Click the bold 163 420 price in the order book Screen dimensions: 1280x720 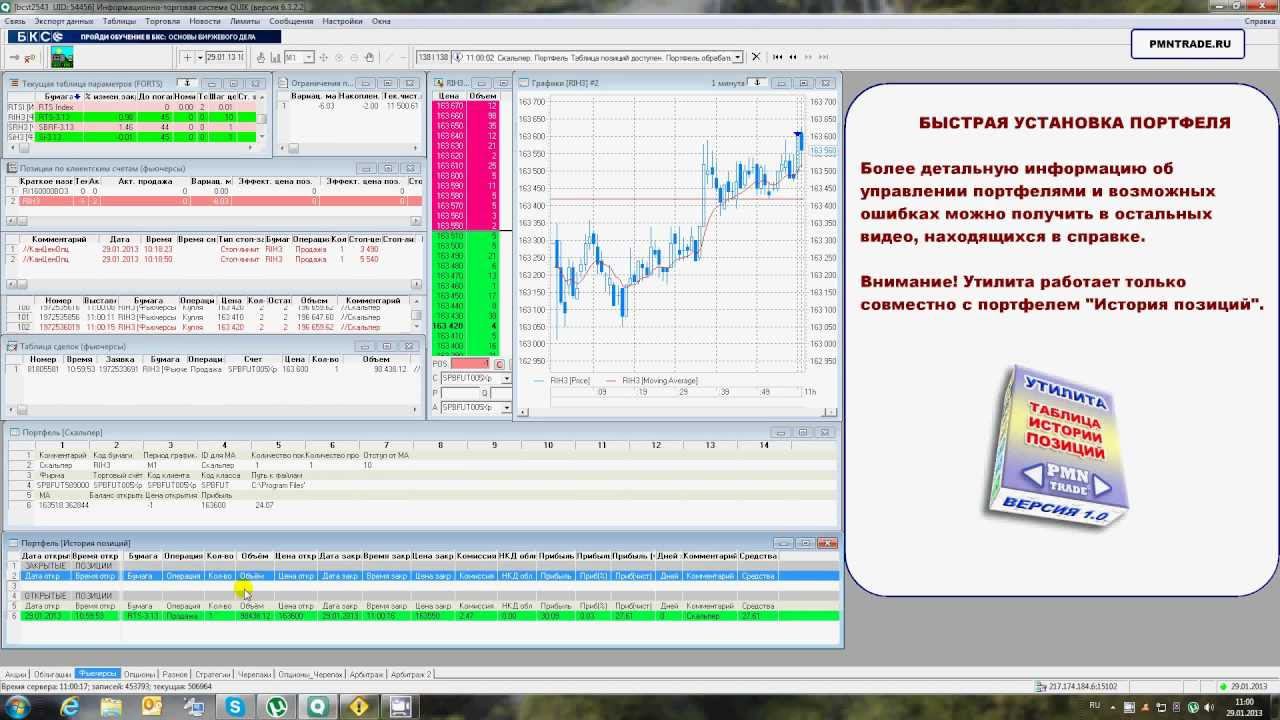pyautogui.click(x=448, y=326)
